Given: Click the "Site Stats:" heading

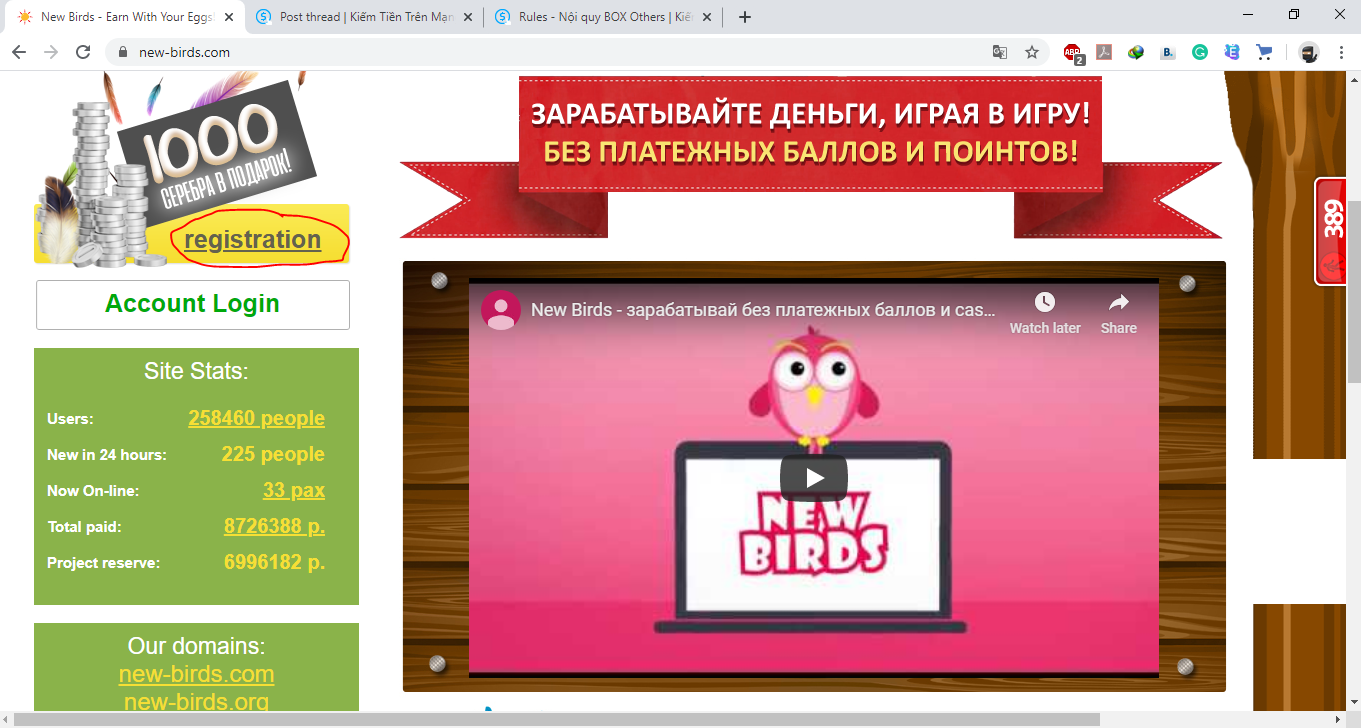Looking at the screenshot, I should 196,371.
